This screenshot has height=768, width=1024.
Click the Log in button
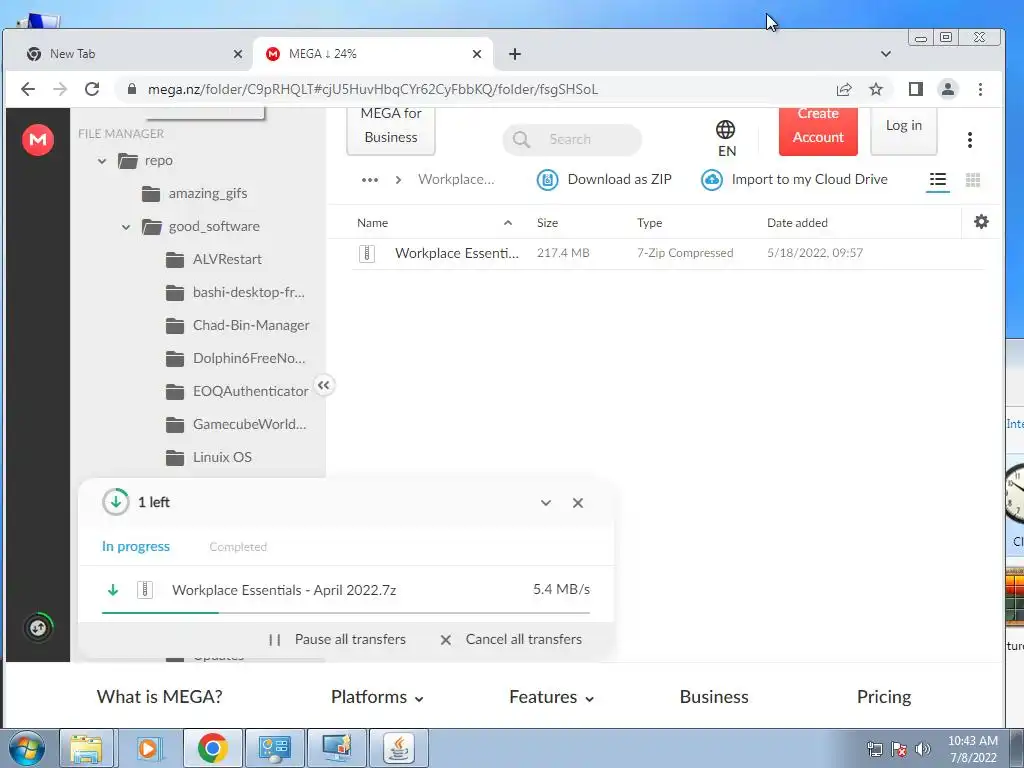coord(904,132)
